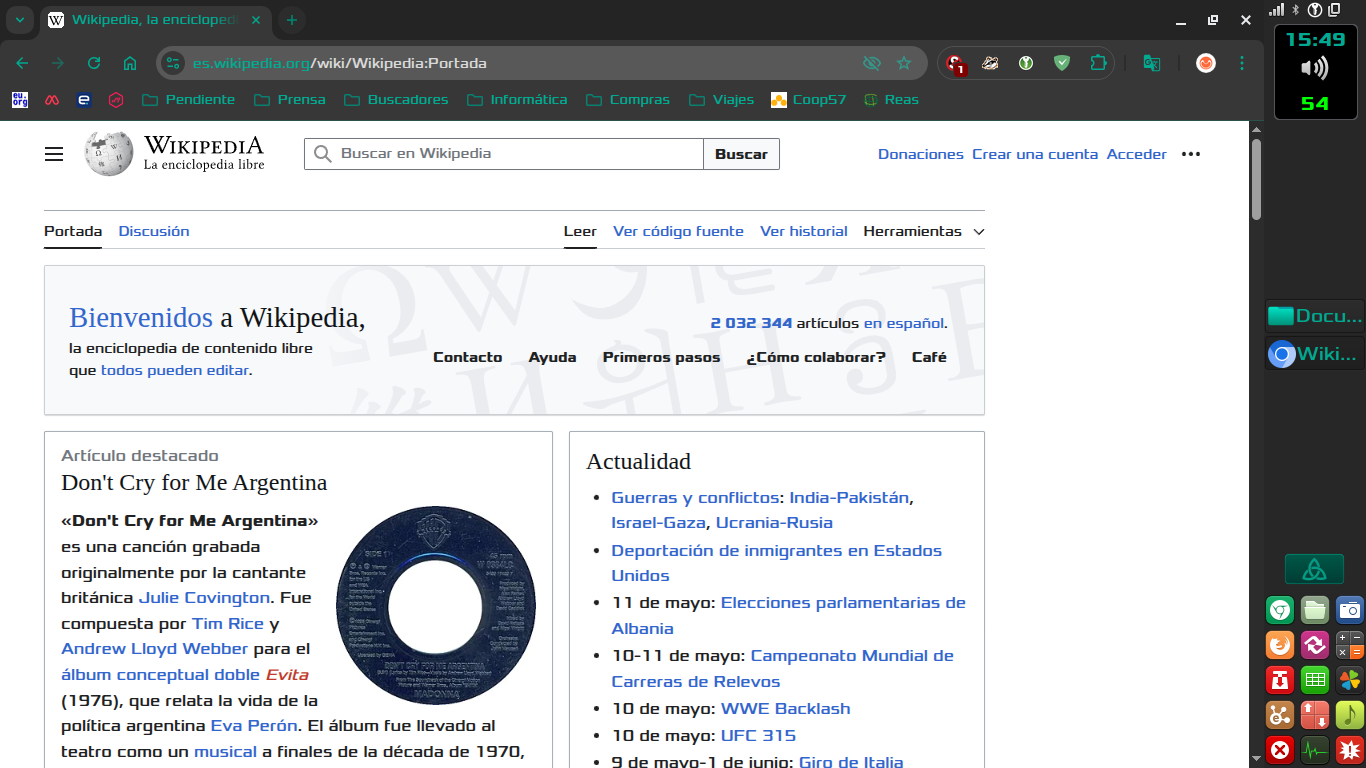
Task: Launch Firefox from the dock
Action: coord(1280,644)
